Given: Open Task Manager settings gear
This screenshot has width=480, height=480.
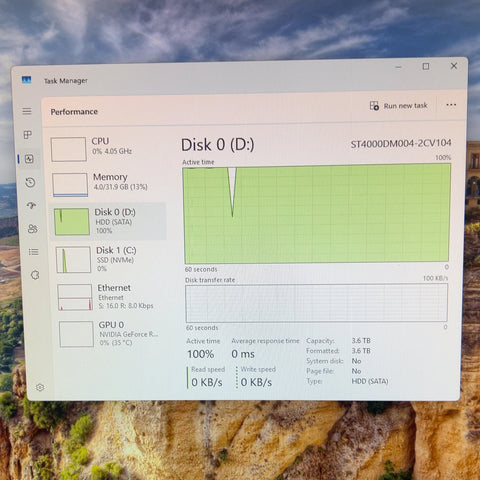Looking at the screenshot, I should [40, 387].
